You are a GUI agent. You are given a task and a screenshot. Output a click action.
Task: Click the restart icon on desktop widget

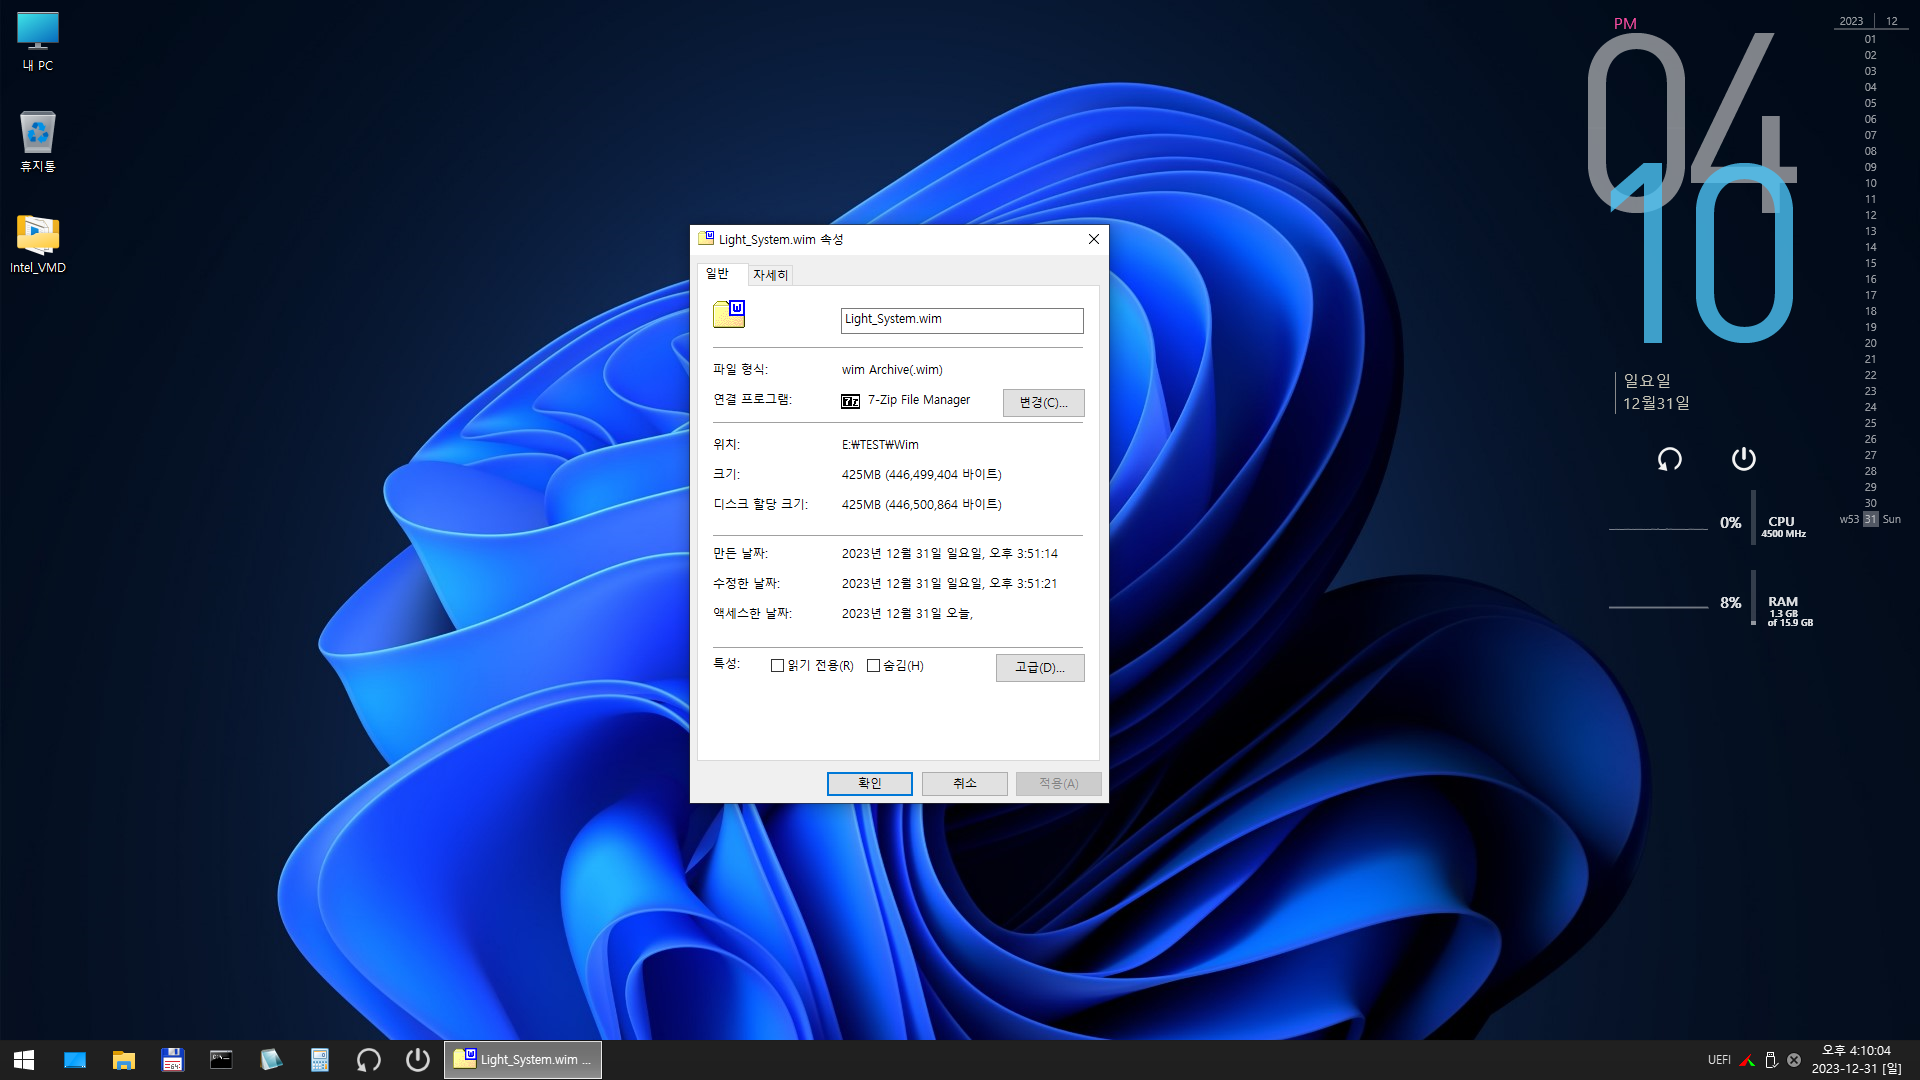(1669, 459)
